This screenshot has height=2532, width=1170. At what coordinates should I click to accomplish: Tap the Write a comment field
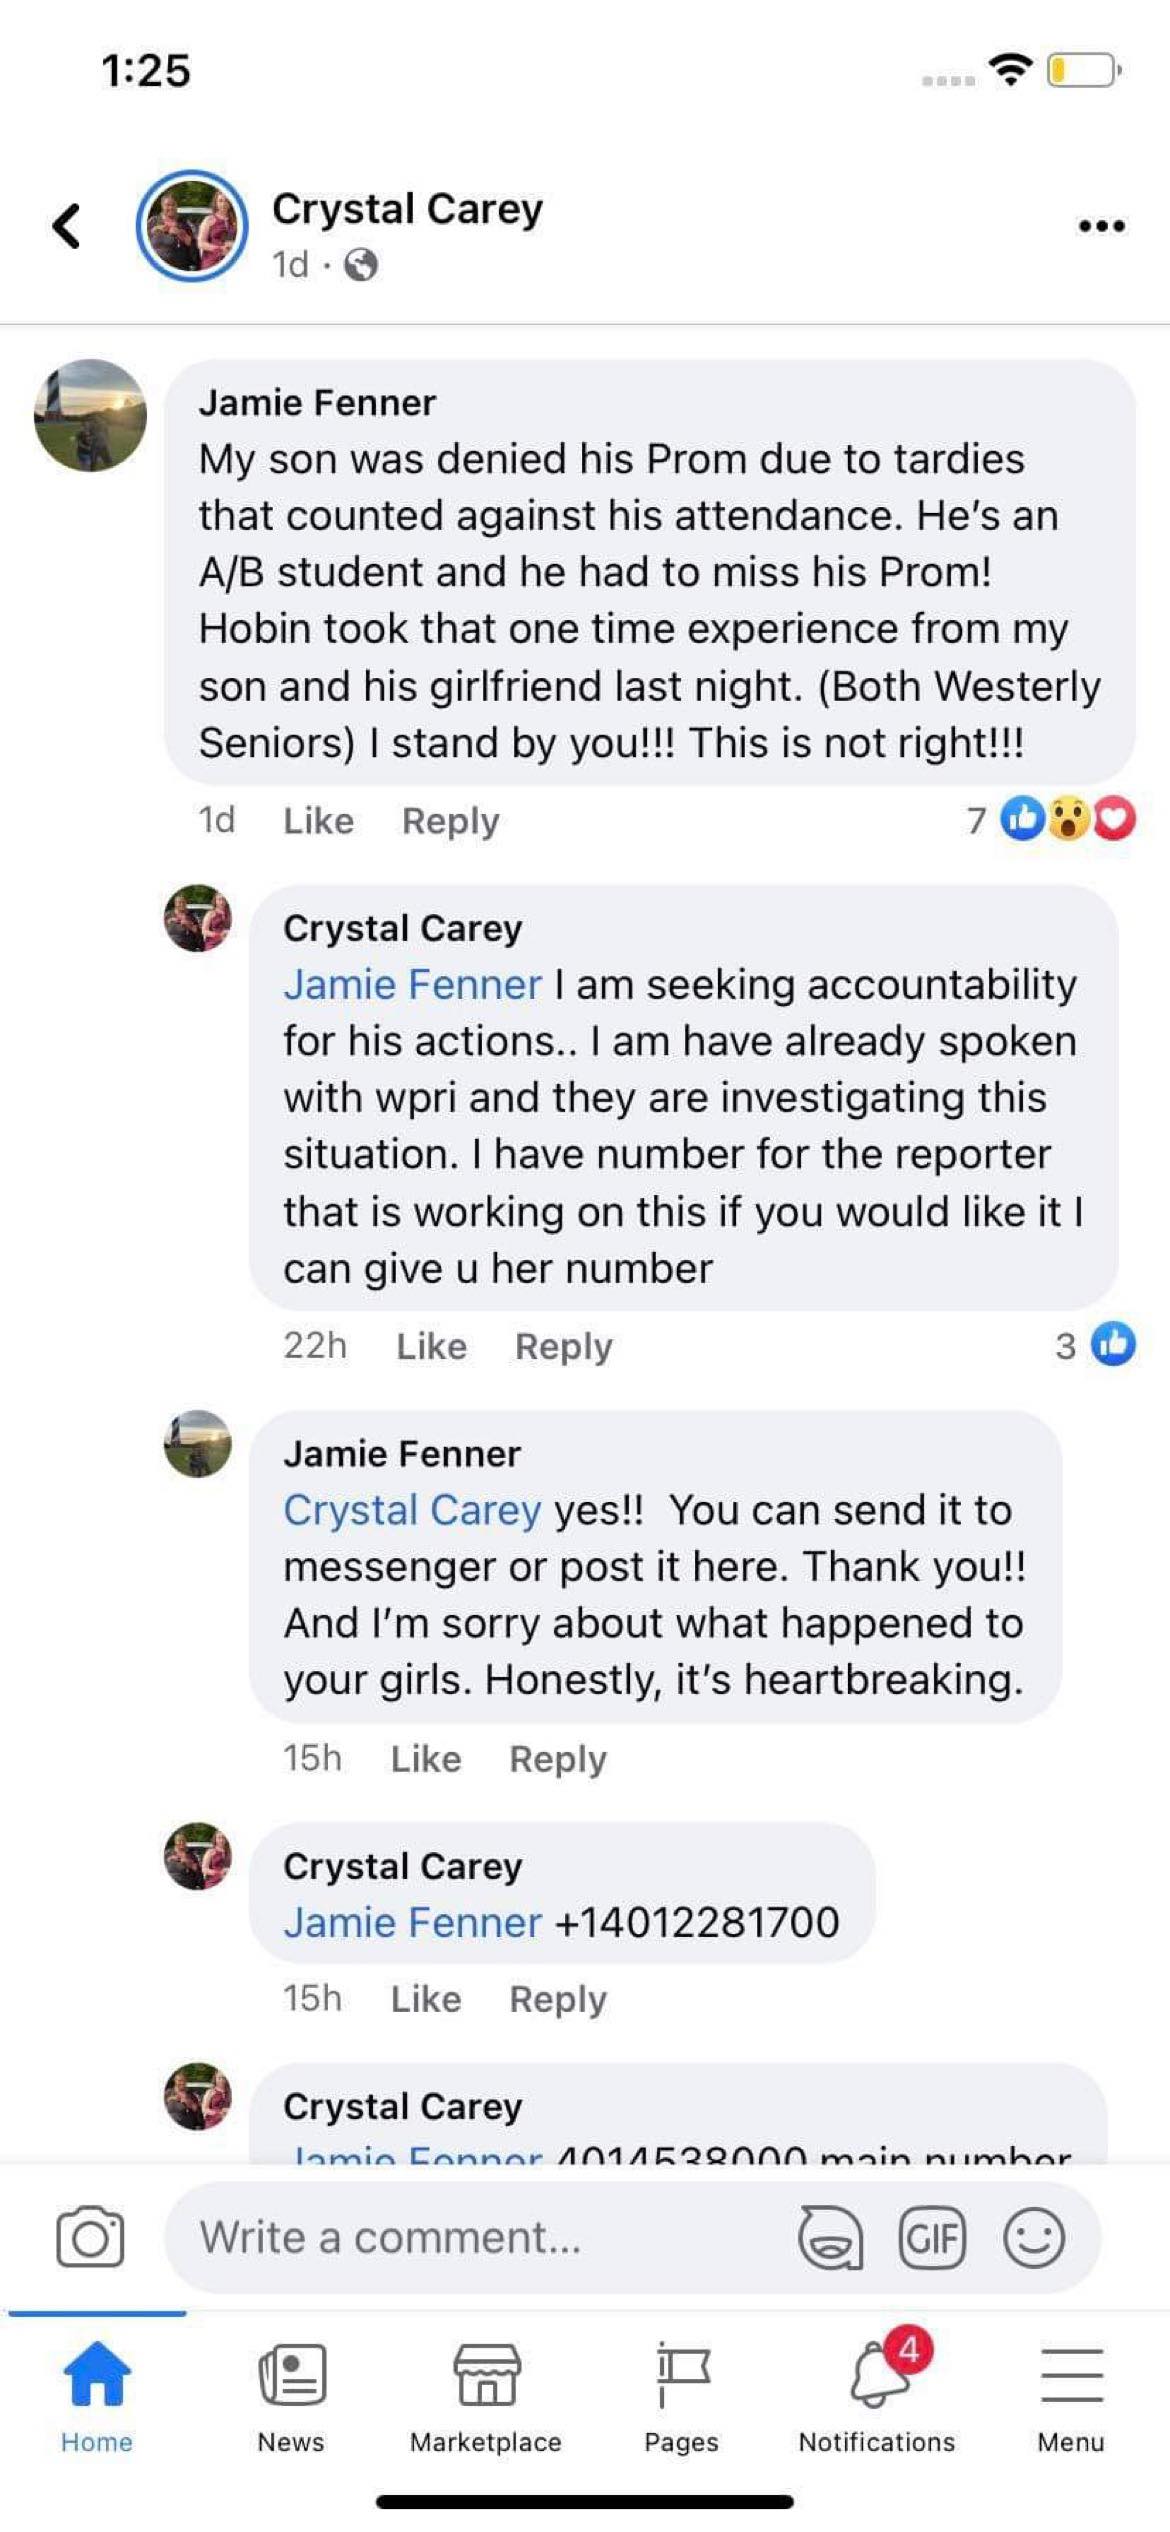click(x=480, y=2237)
